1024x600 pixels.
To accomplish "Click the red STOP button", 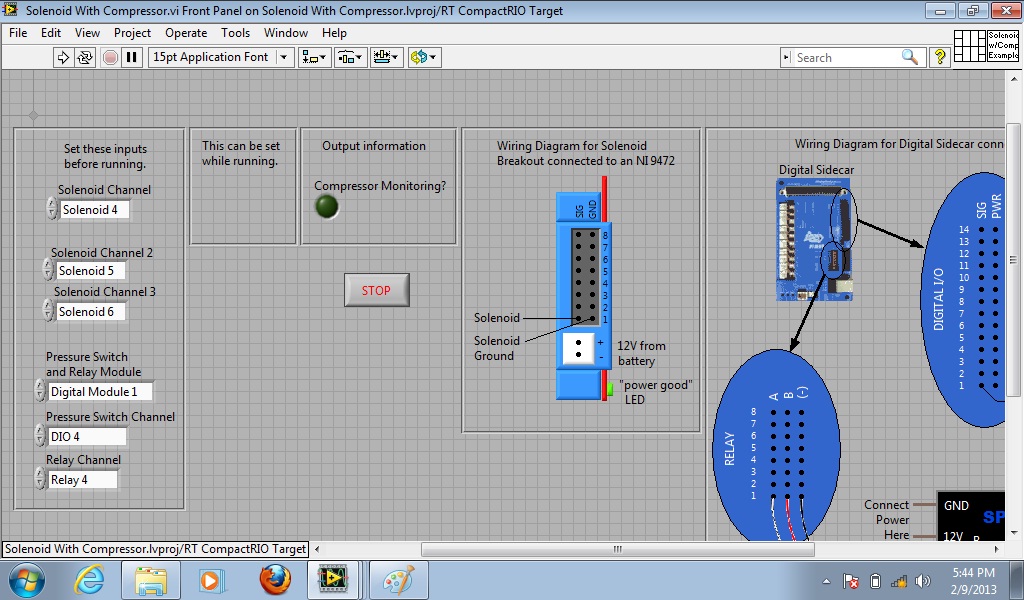I will (376, 290).
